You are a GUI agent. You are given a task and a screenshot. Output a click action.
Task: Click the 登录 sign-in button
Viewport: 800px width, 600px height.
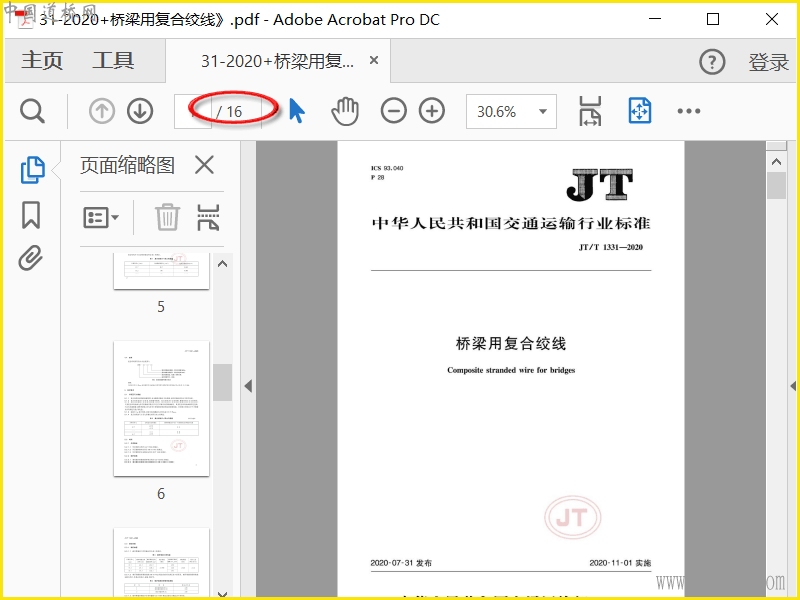[768, 62]
